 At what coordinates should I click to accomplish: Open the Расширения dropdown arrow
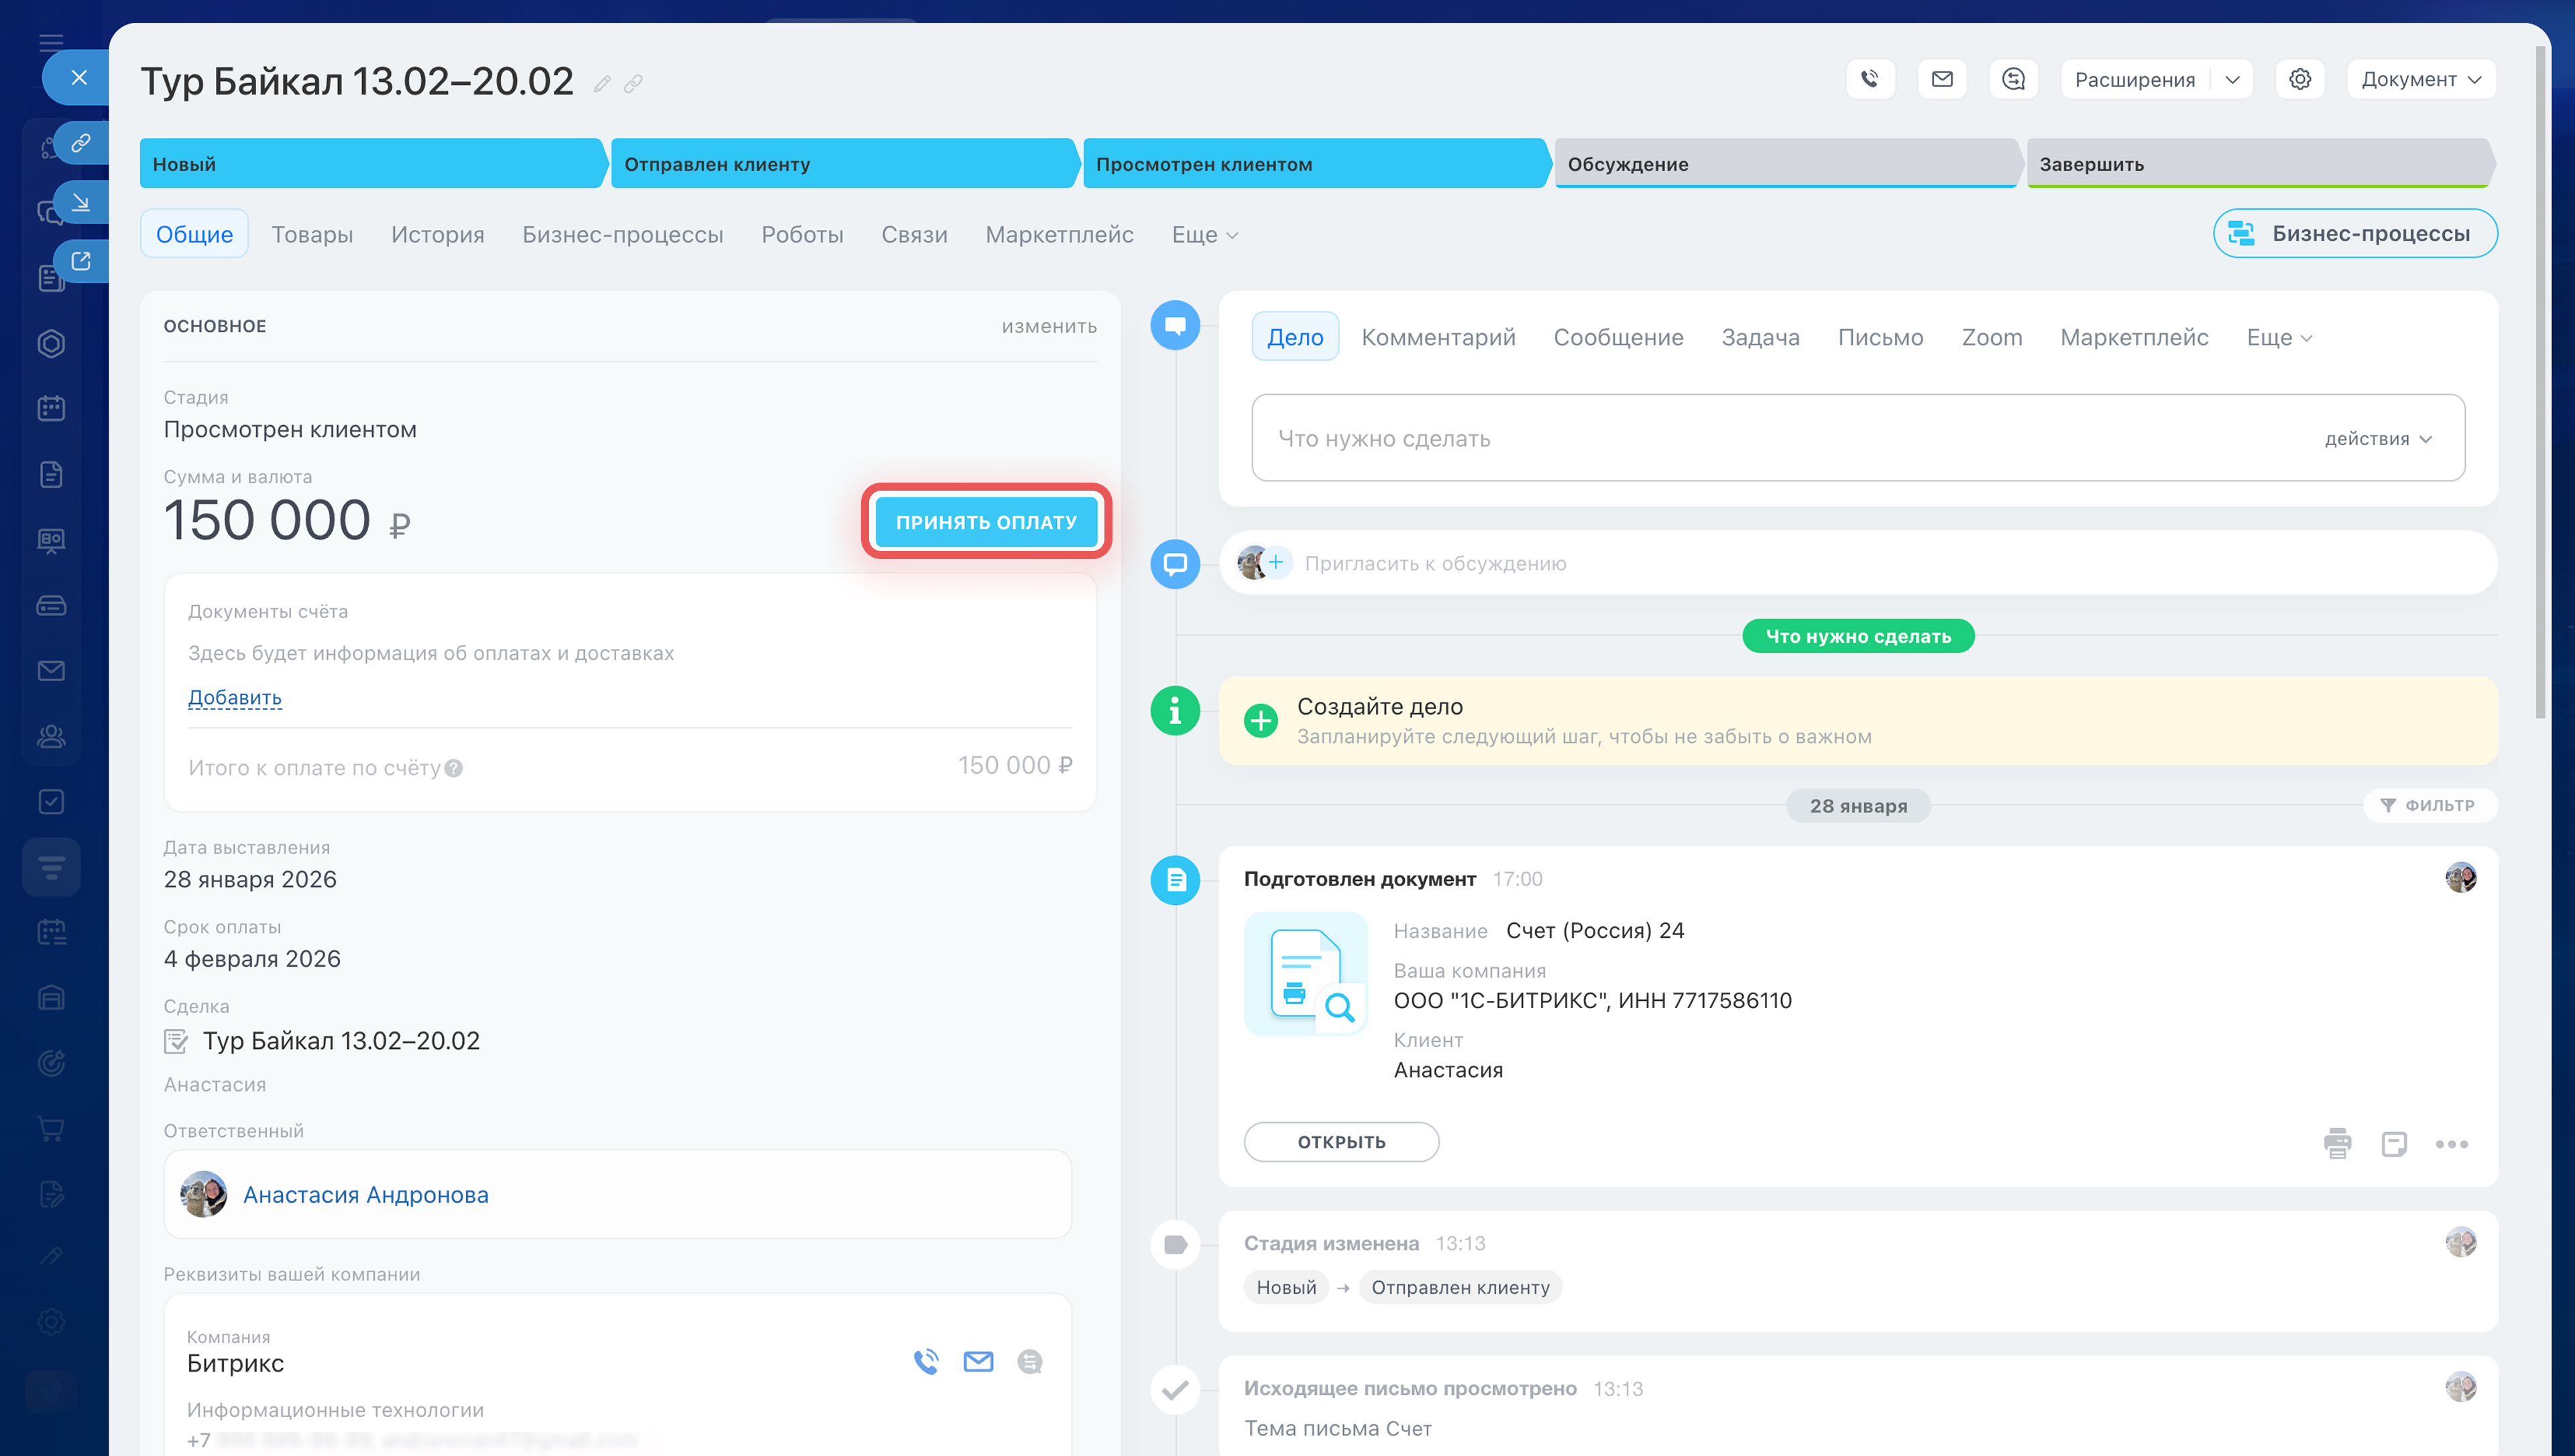point(2231,79)
